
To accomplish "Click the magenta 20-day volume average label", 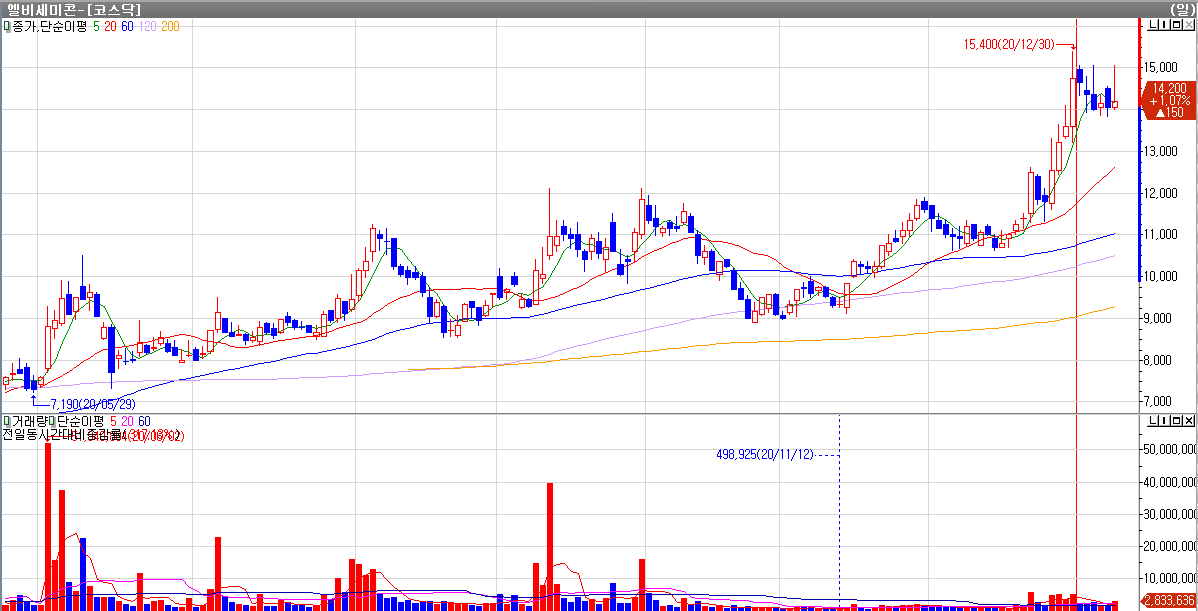I will (128, 422).
